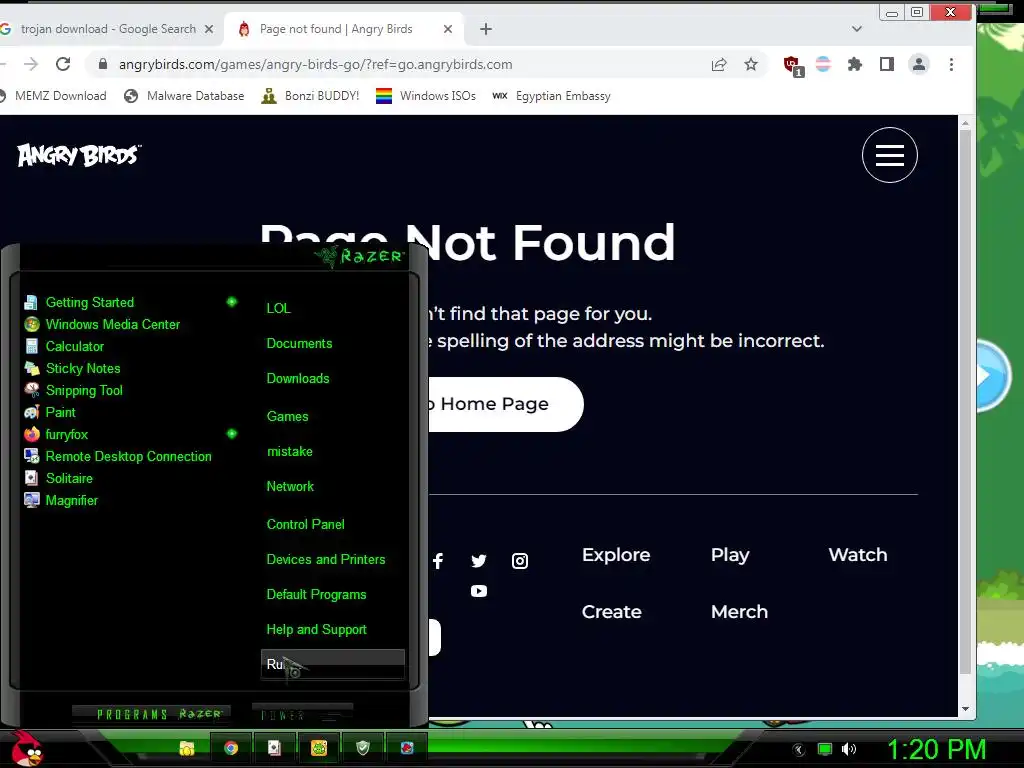Image resolution: width=1024 pixels, height=768 pixels.
Task: Open Angry Birds Instagram icon
Action: point(520,561)
